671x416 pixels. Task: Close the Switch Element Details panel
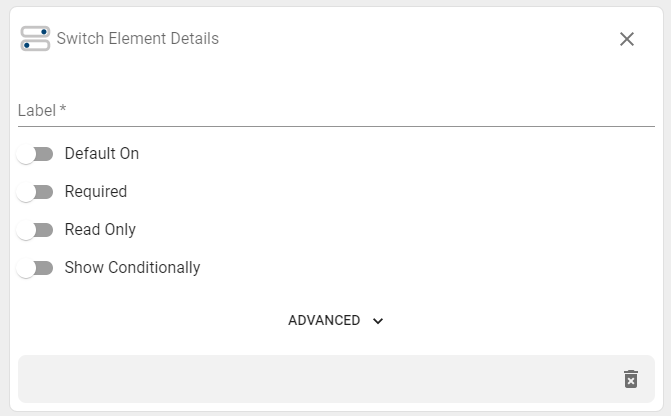coord(627,39)
